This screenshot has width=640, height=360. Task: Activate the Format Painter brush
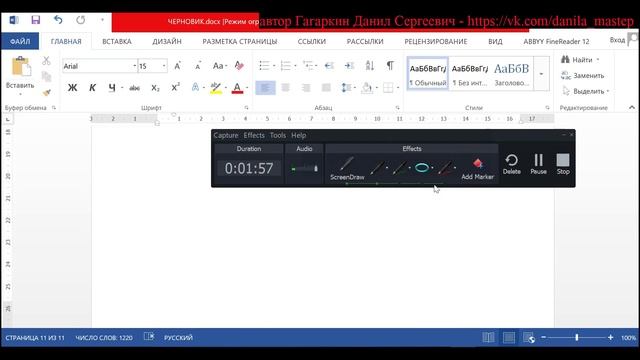coord(47,92)
